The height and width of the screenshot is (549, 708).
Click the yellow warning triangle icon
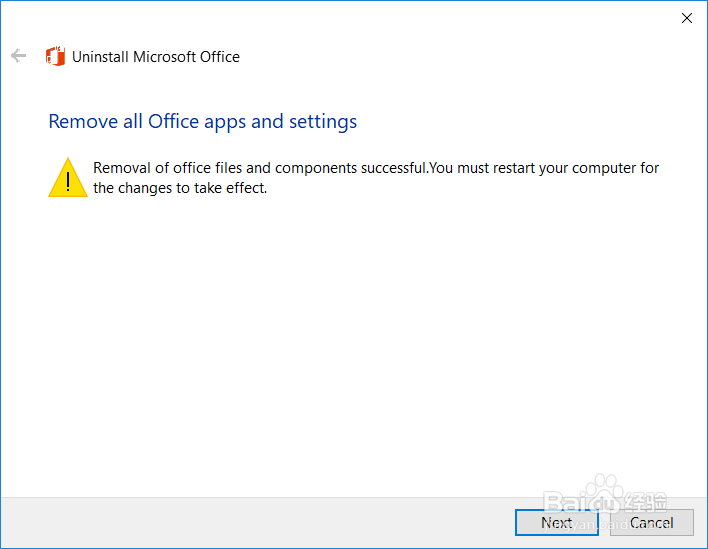click(x=68, y=177)
